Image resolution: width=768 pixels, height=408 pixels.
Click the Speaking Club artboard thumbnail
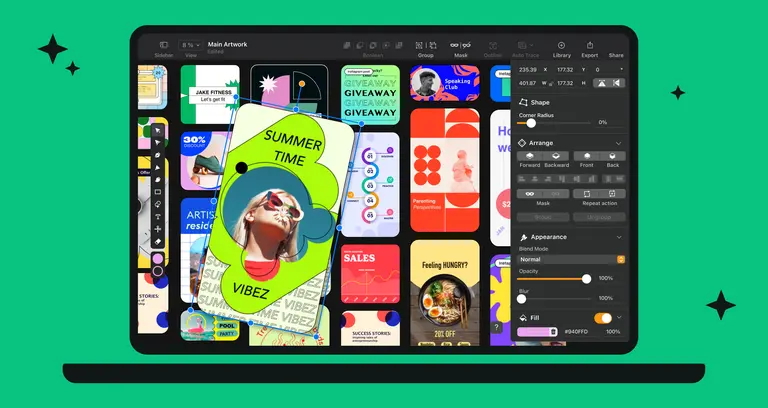[x=445, y=83]
